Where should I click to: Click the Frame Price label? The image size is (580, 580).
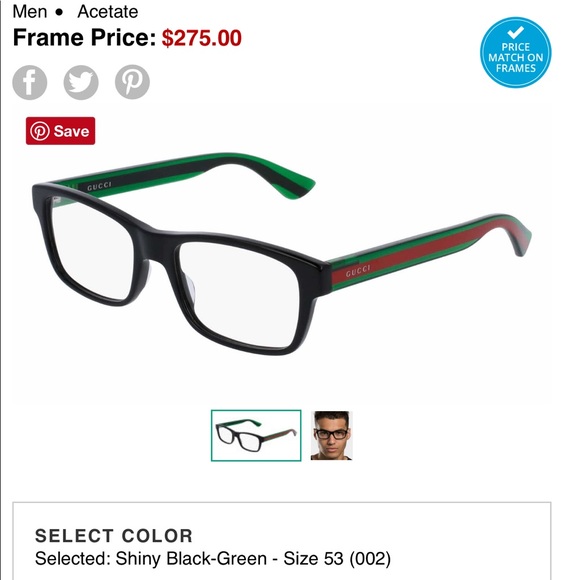pyautogui.click(x=84, y=38)
